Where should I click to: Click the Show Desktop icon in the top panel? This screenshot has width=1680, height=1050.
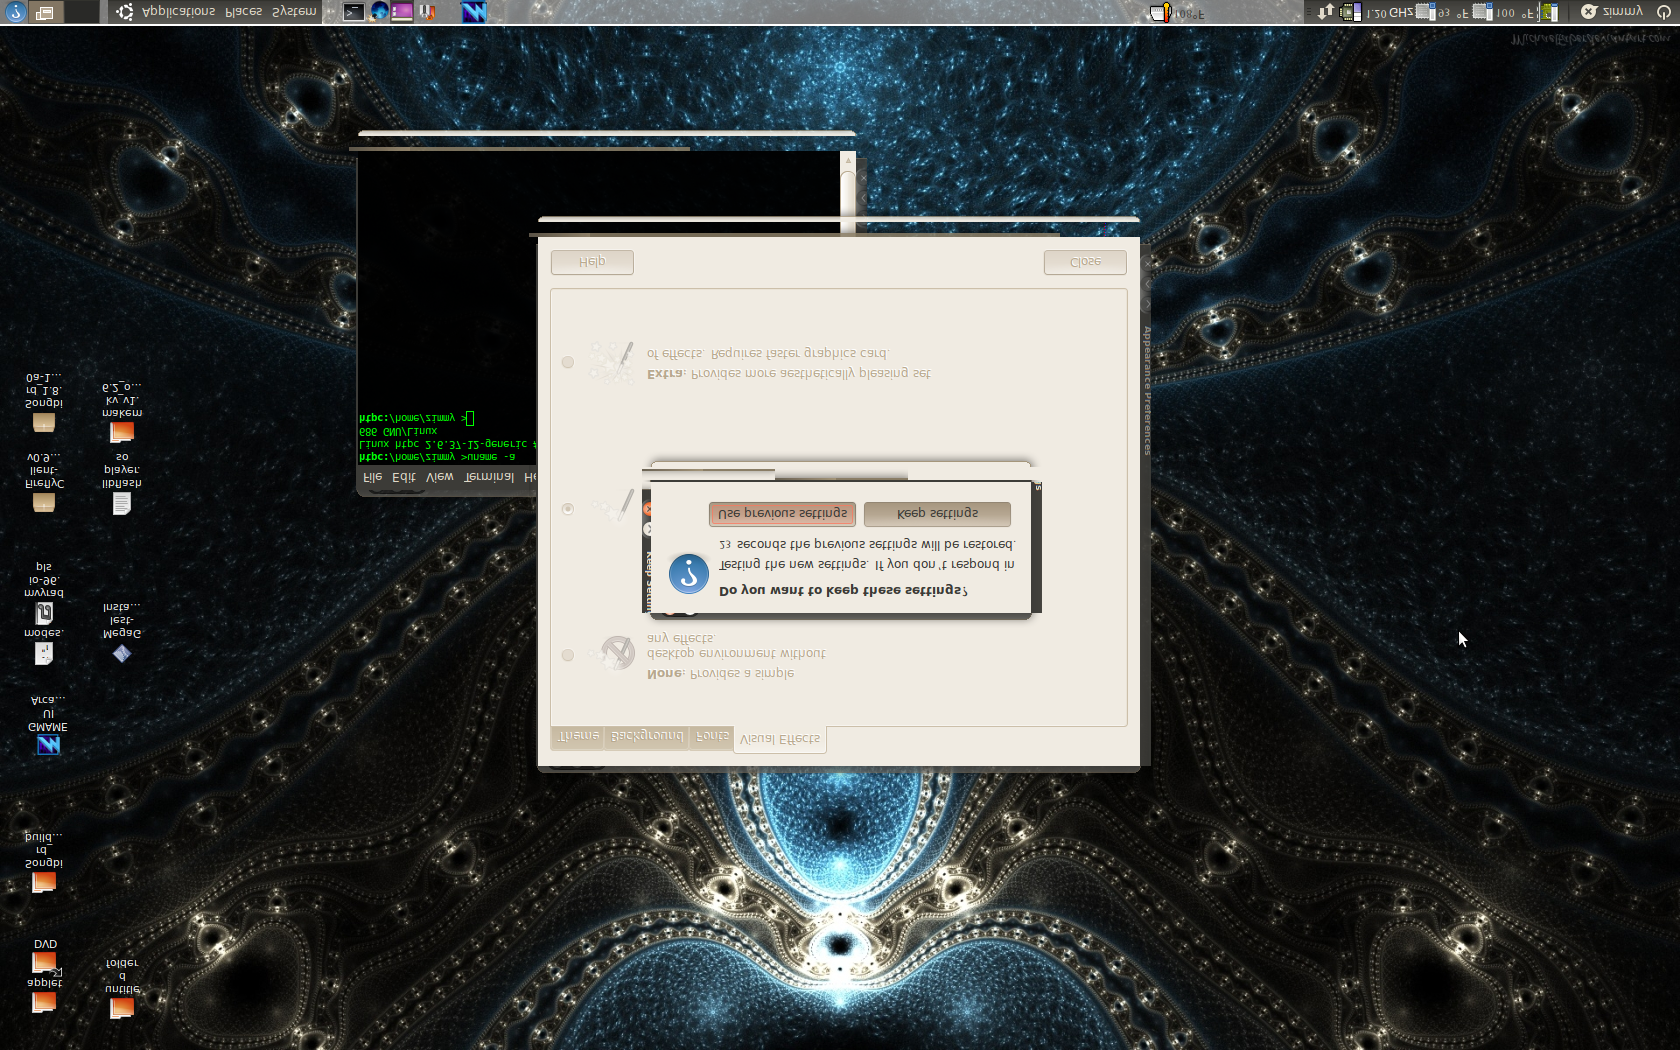point(45,12)
